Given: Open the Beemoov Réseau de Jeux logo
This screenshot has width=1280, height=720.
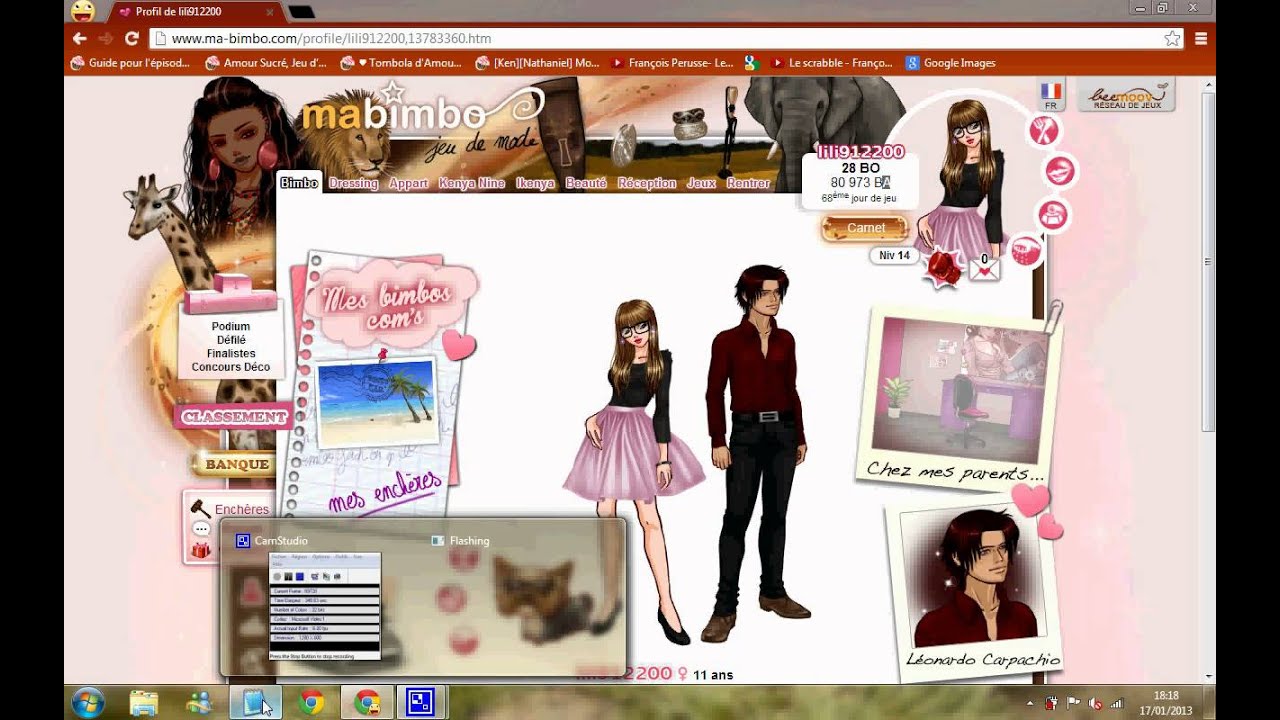Looking at the screenshot, I should (1126, 96).
